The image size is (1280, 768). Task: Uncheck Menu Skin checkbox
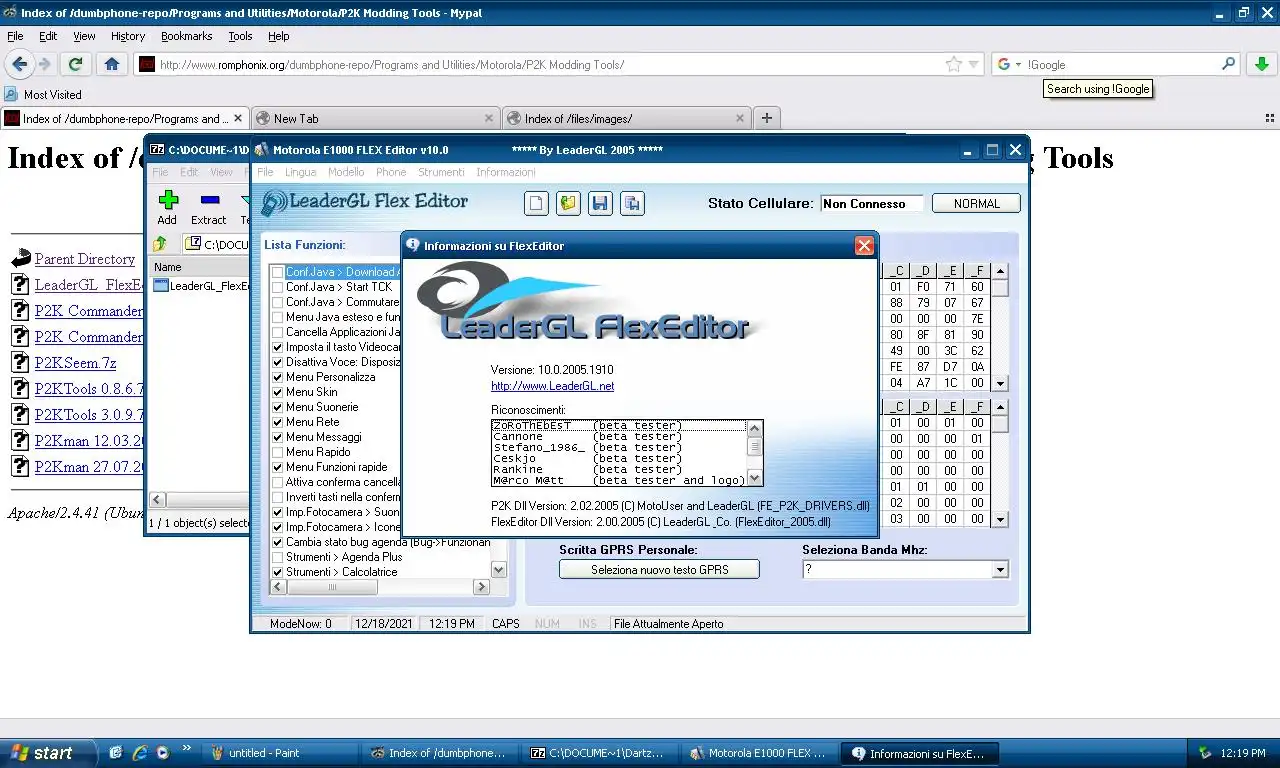coord(277,392)
